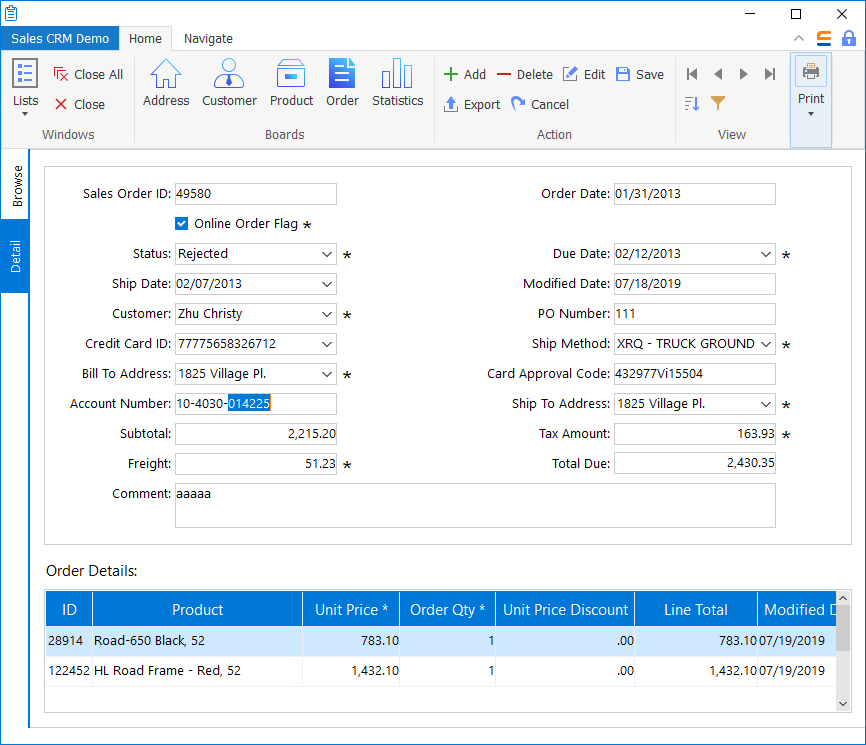Viewport: 866px width, 745px height.
Task: Open the Ship Method dropdown
Action: pos(766,344)
